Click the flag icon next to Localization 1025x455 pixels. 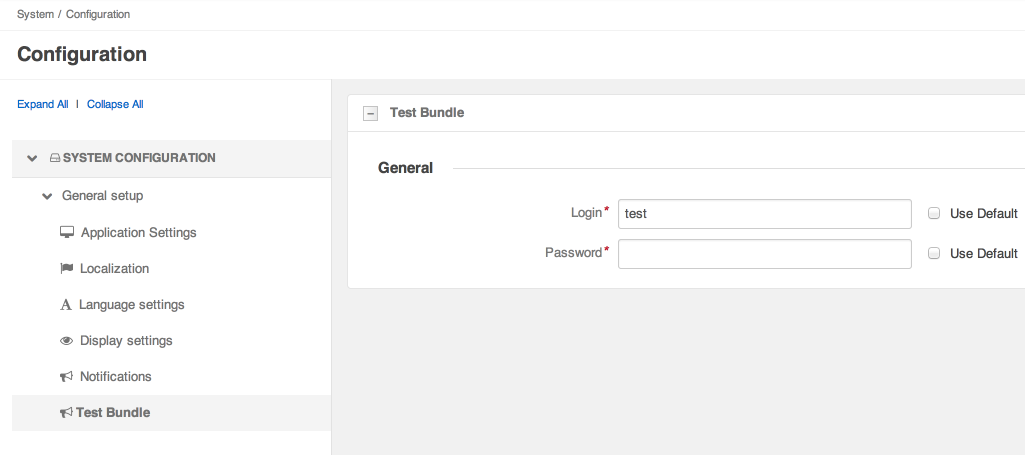[66, 269]
